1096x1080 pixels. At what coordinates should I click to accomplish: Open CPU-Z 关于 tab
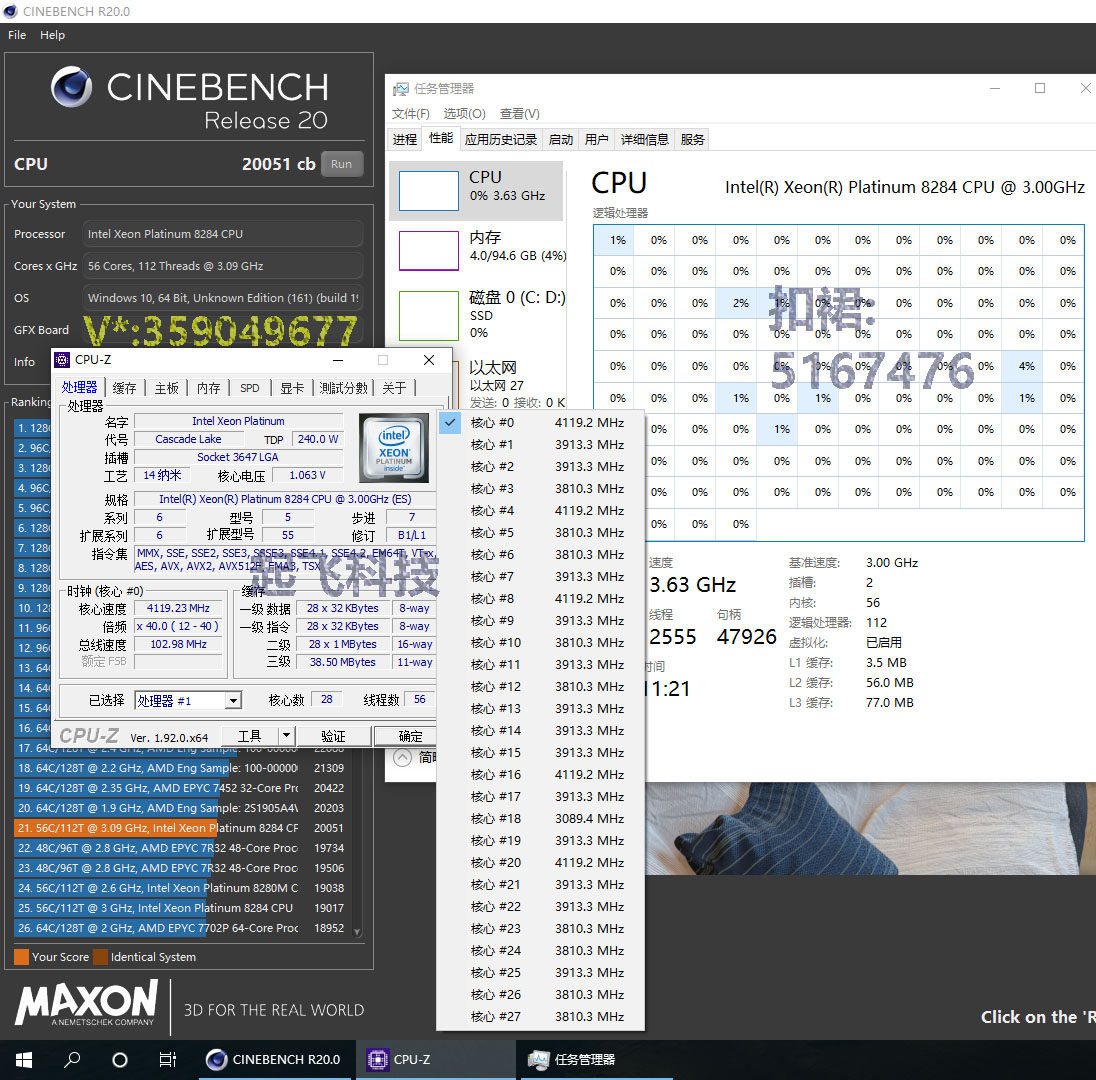tap(394, 388)
